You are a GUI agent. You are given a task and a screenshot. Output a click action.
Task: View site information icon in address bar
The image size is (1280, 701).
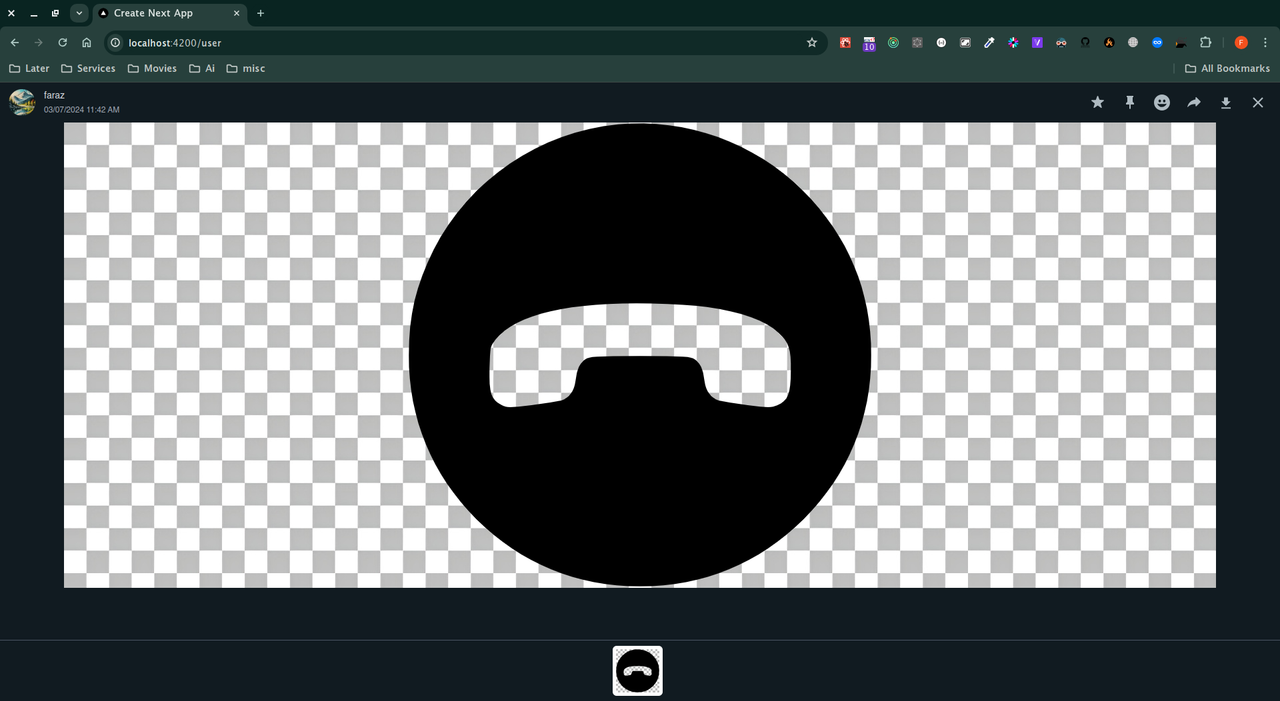115,43
